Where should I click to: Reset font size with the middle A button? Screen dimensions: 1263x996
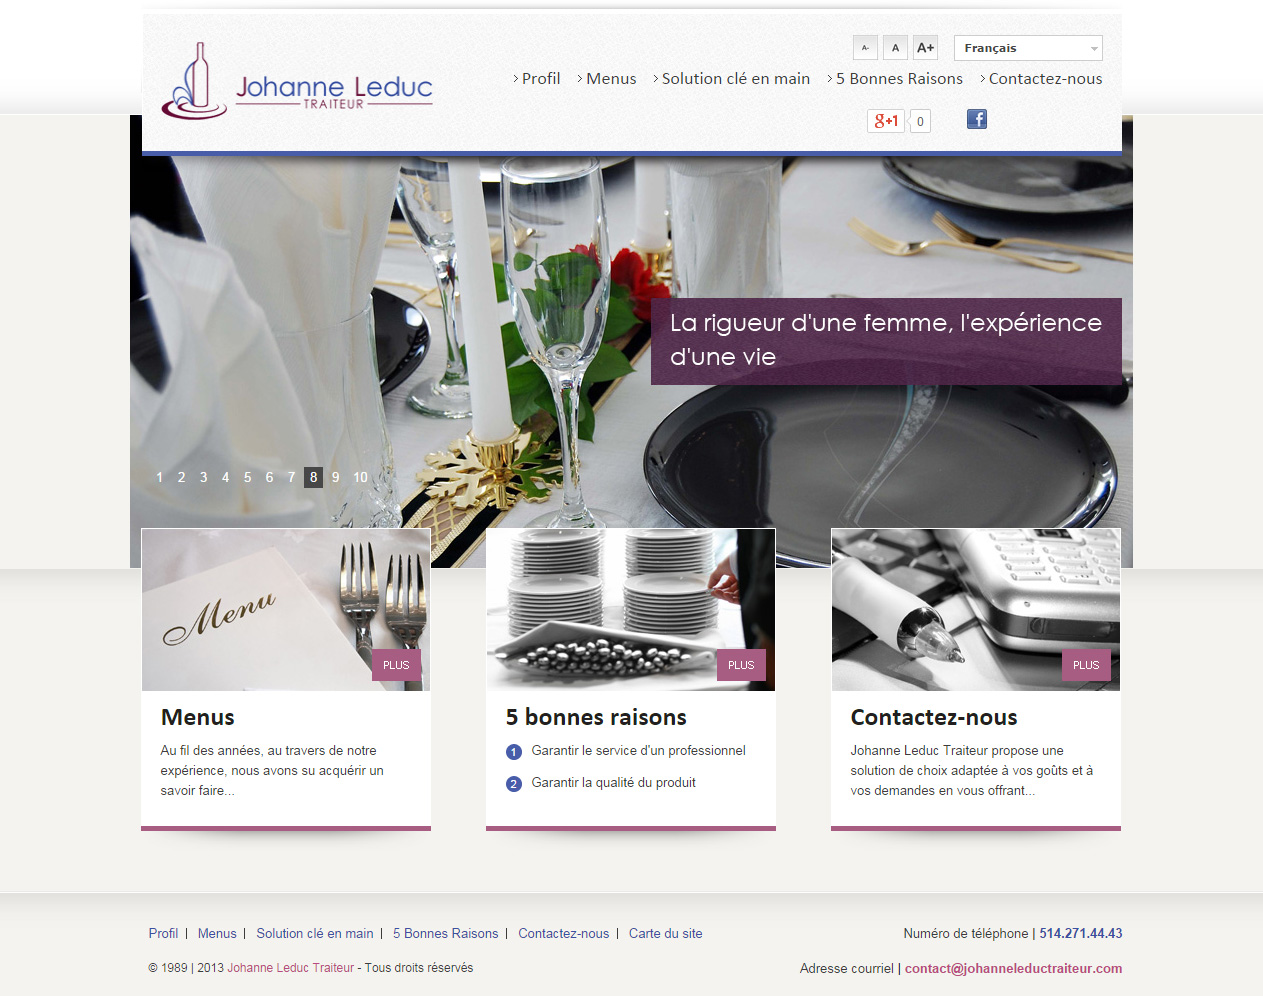(895, 48)
